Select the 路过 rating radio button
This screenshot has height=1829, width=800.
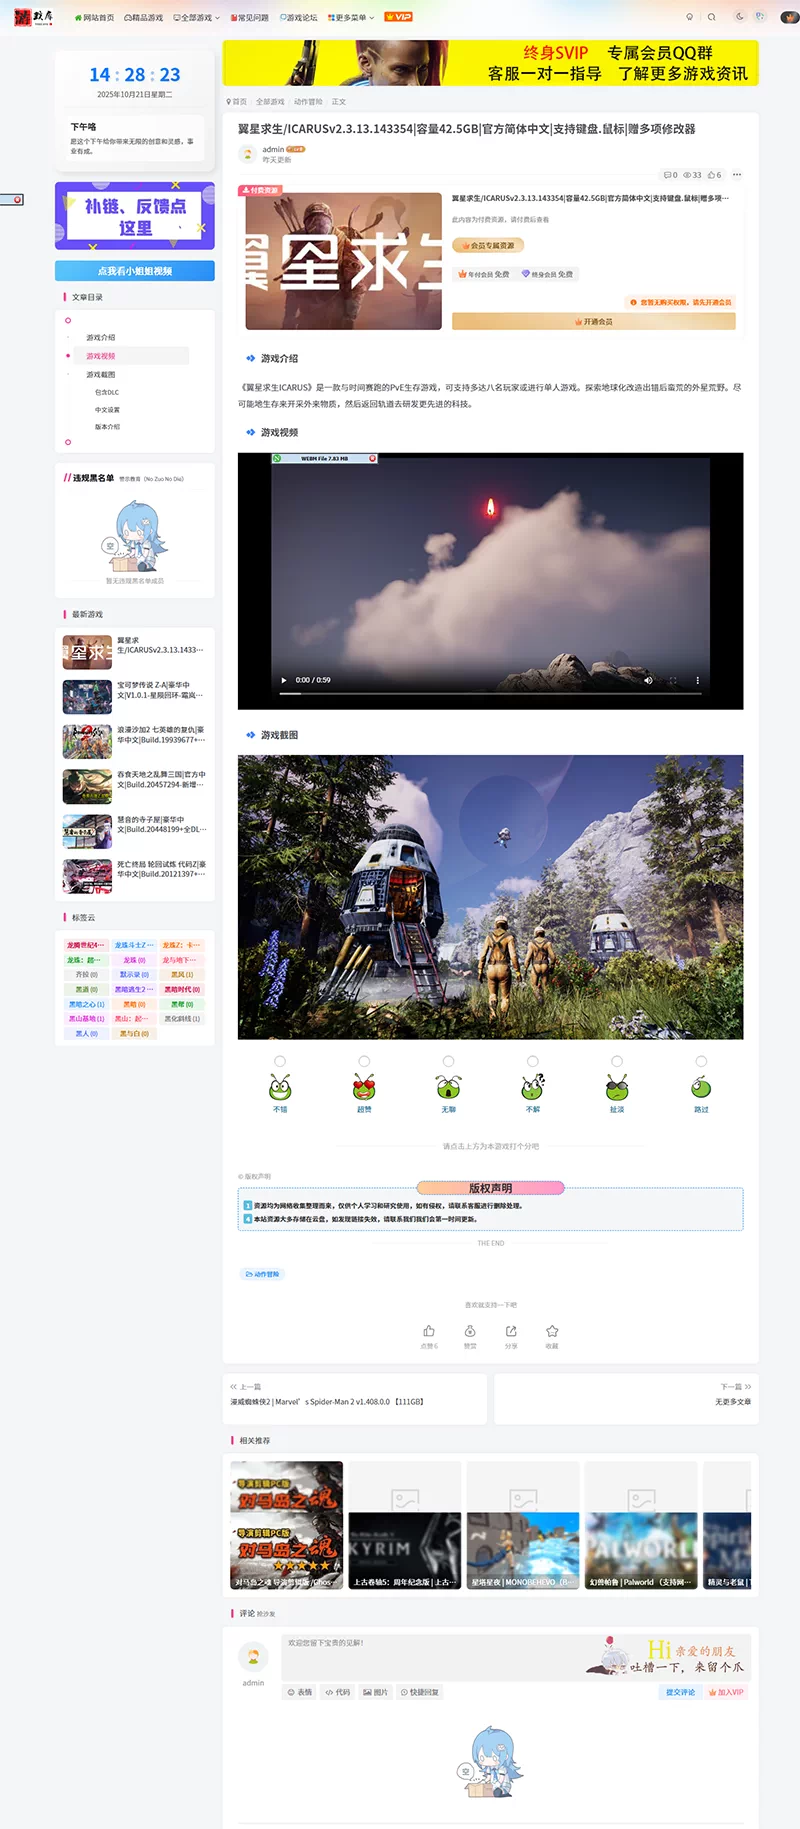tap(701, 1061)
